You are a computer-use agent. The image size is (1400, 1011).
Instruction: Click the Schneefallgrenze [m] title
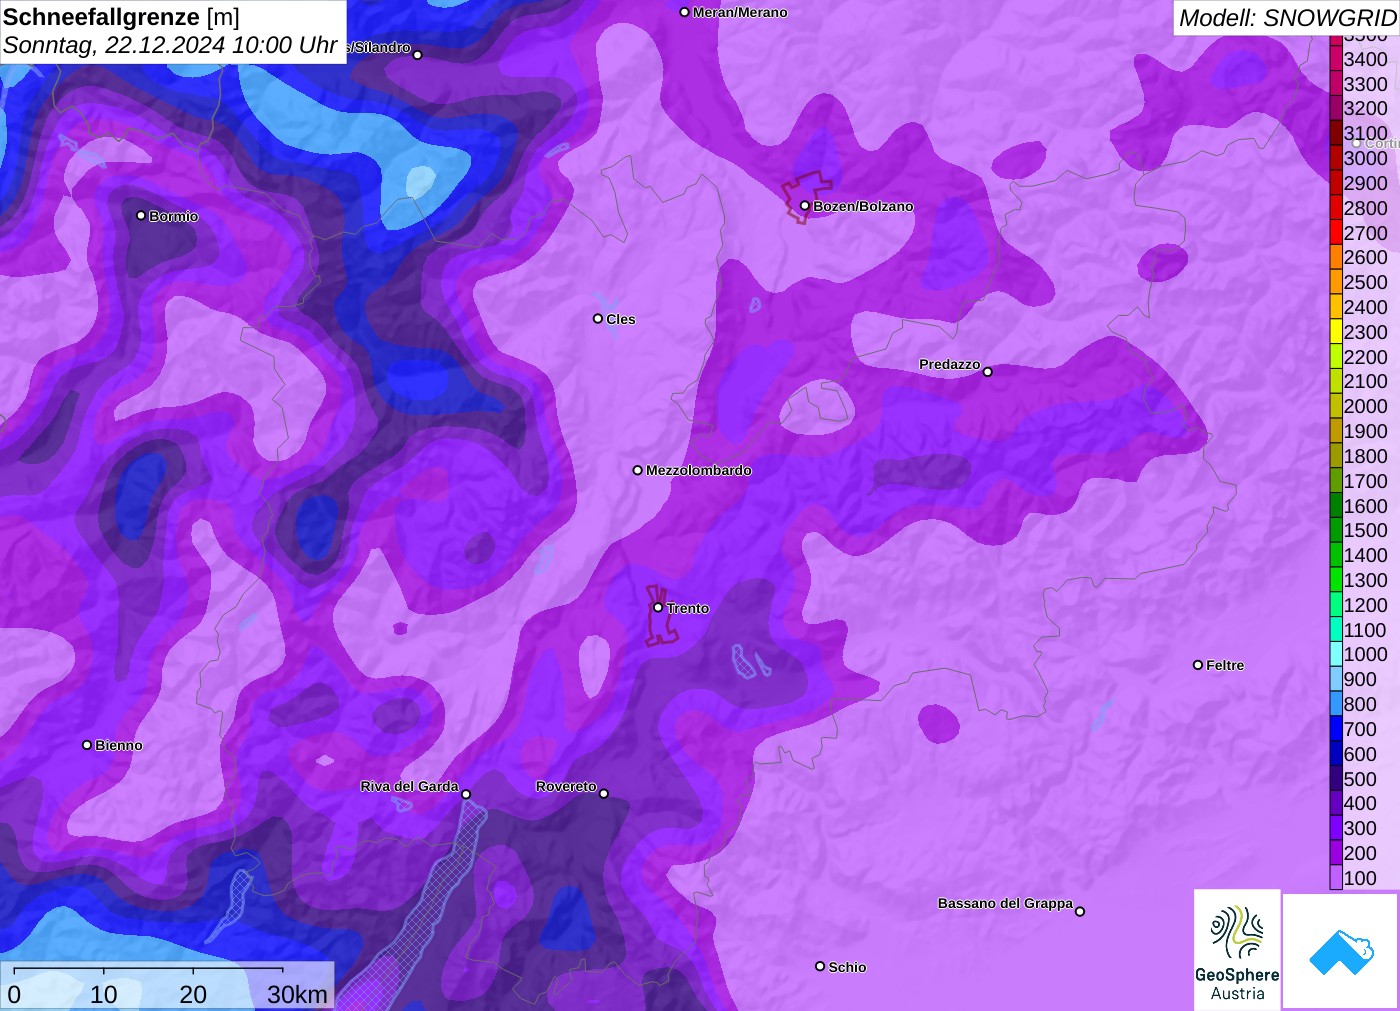tap(121, 17)
